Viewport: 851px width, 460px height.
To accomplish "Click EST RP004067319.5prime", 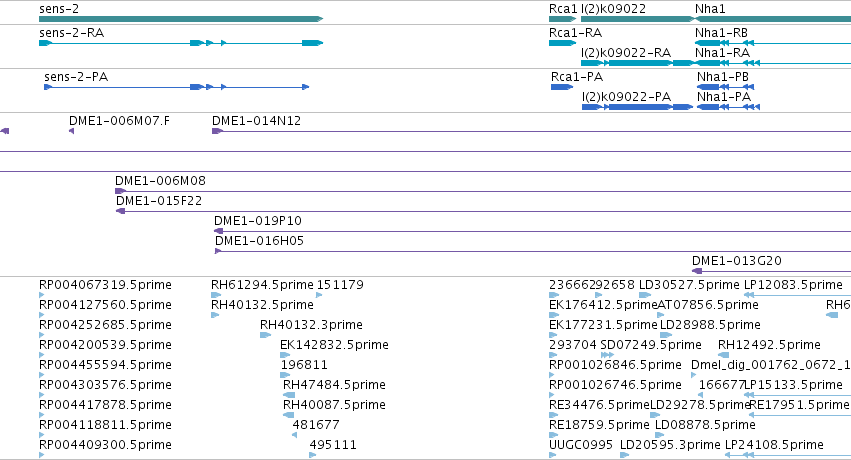I will pyautogui.click(x=105, y=284).
